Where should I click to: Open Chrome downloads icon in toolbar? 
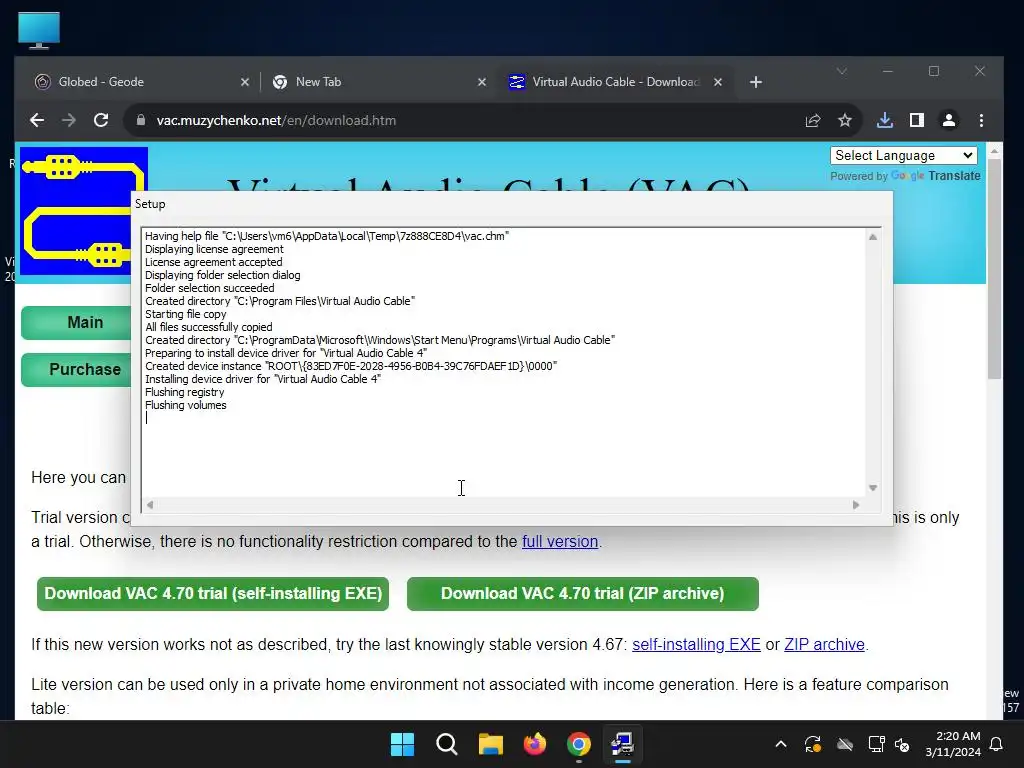884,120
